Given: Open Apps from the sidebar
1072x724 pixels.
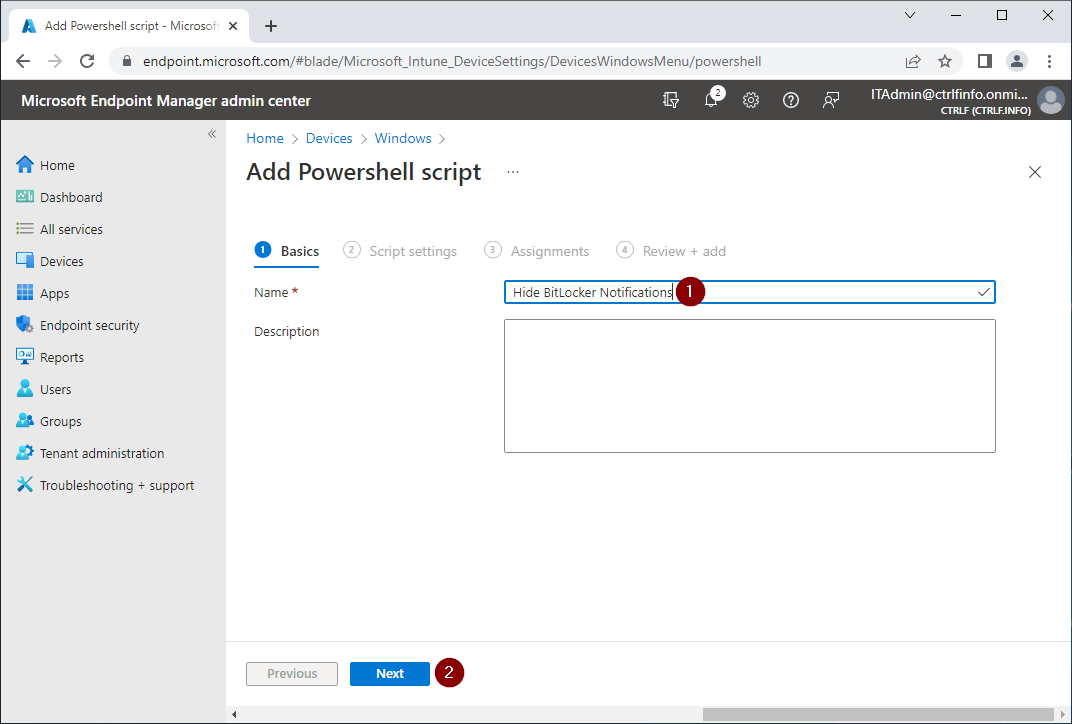Looking at the screenshot, I should click(53, 292).
